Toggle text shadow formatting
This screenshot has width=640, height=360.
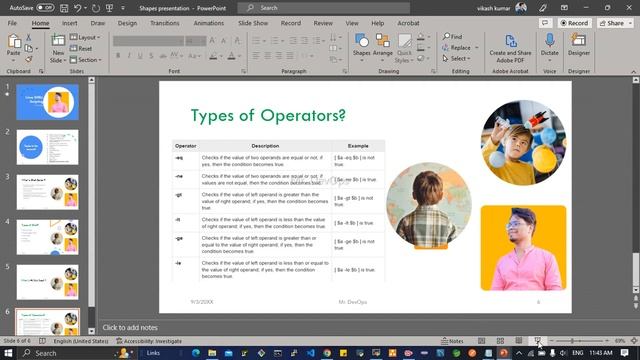point(151,56)
